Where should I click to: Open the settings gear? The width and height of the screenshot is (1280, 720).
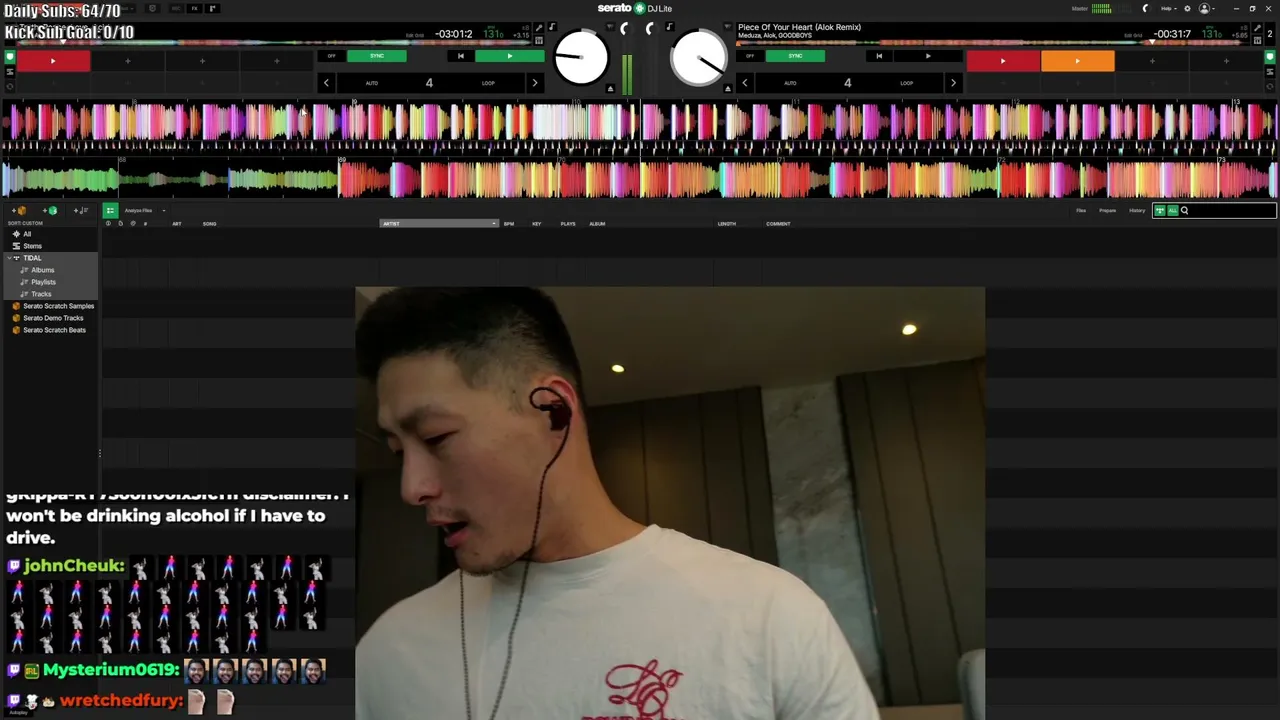tap(1187, 8)
